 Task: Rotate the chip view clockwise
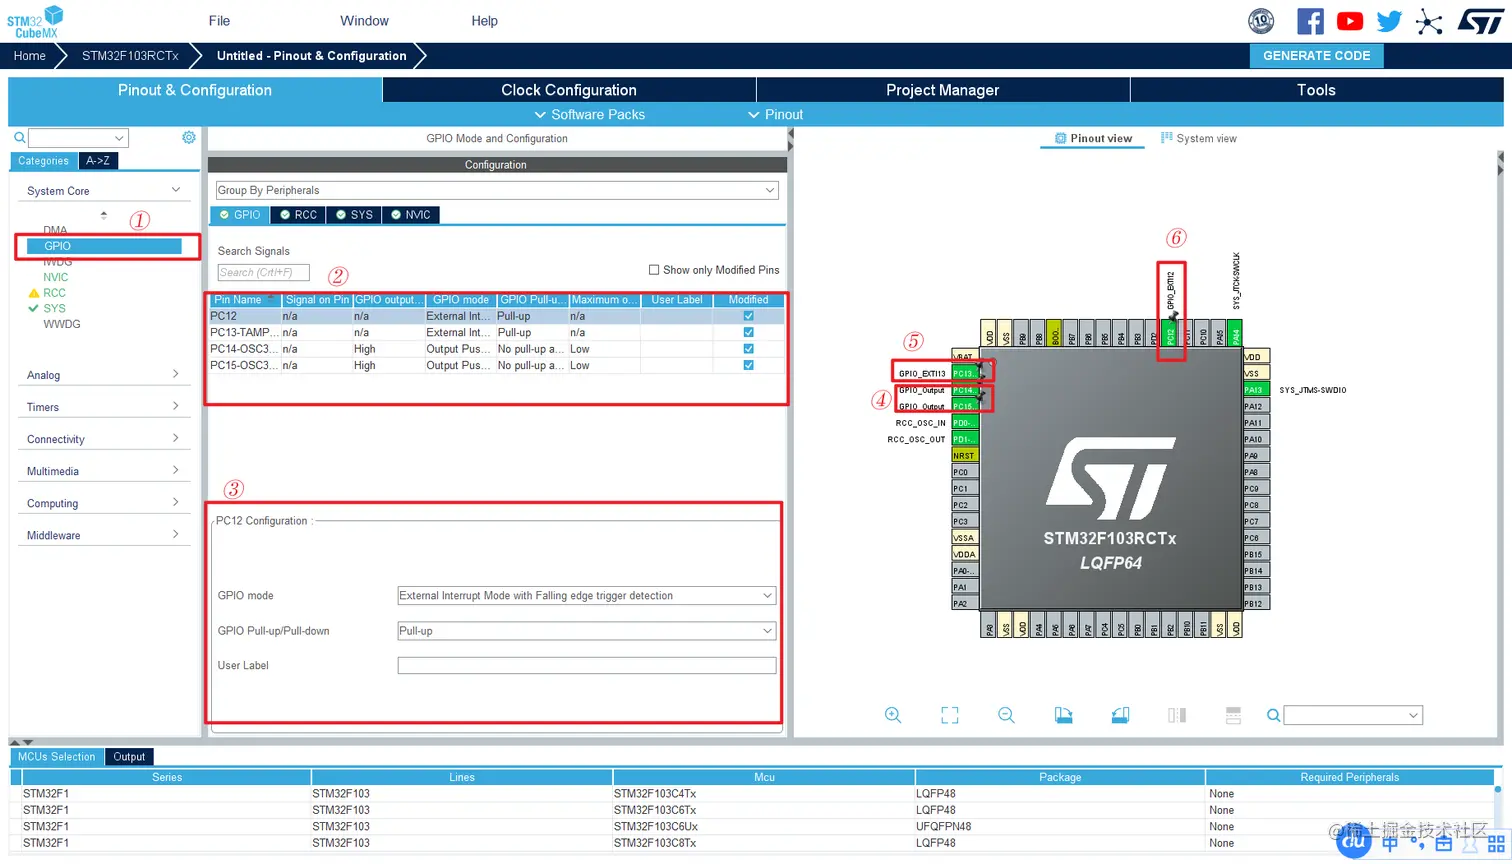(1063, 715)
